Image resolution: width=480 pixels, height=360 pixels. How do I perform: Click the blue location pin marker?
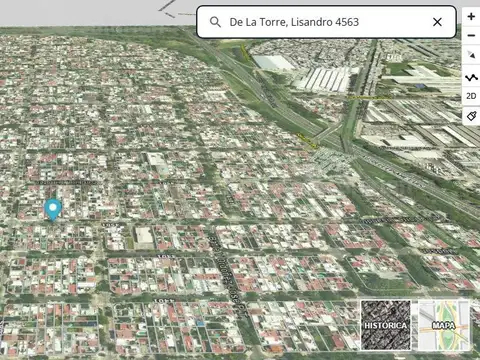53,210
